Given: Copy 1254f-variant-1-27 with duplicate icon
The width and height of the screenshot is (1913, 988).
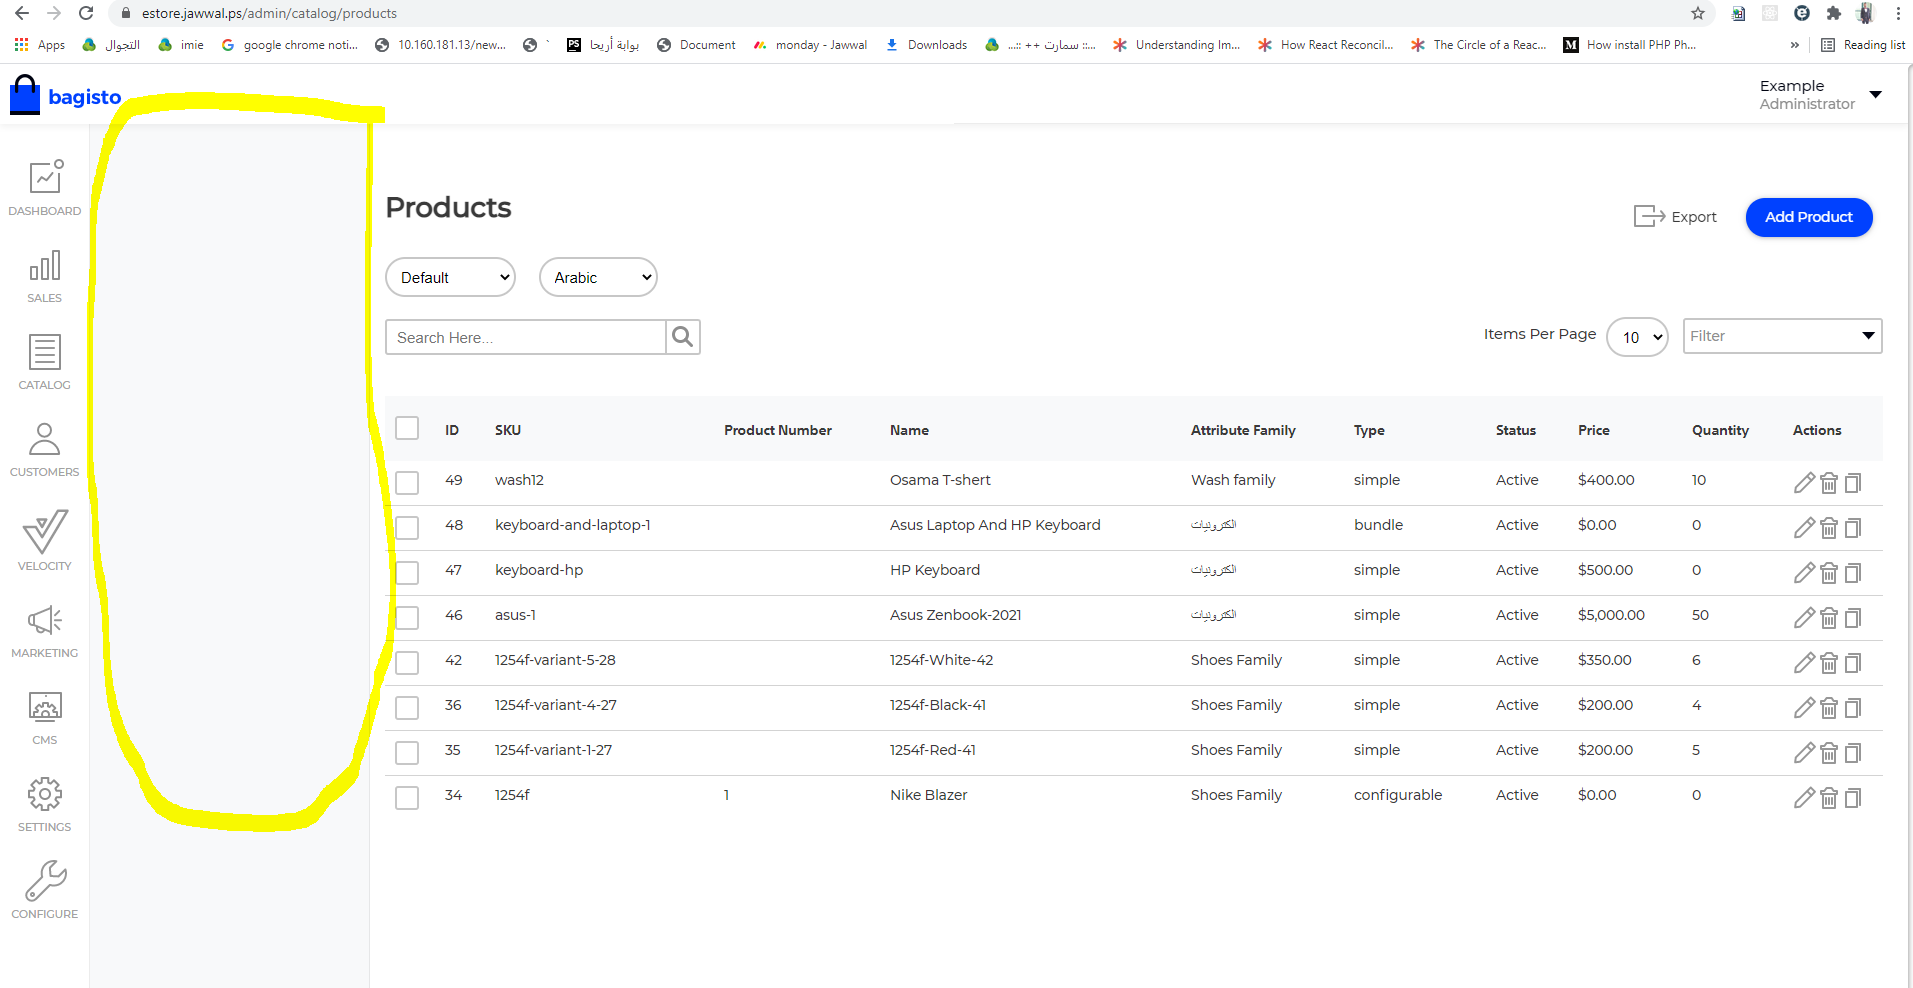Looking at the screenshot, I should (x=1853, y=753).
